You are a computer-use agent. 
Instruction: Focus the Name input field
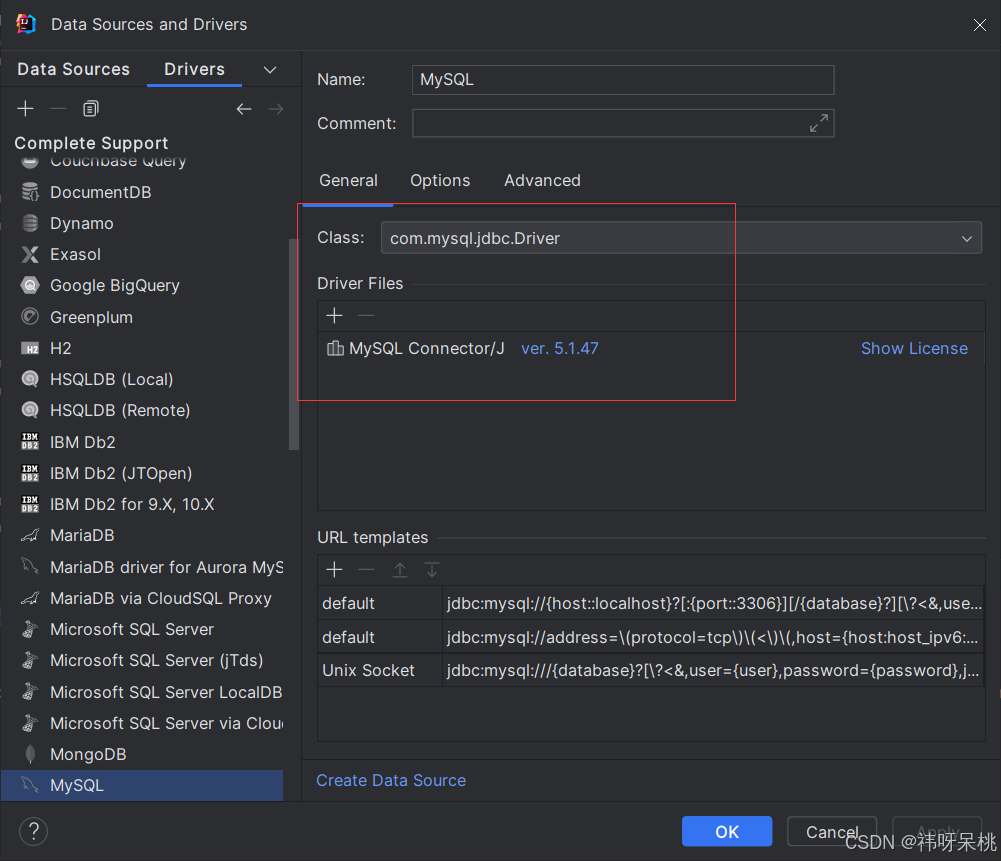[623, 80]
